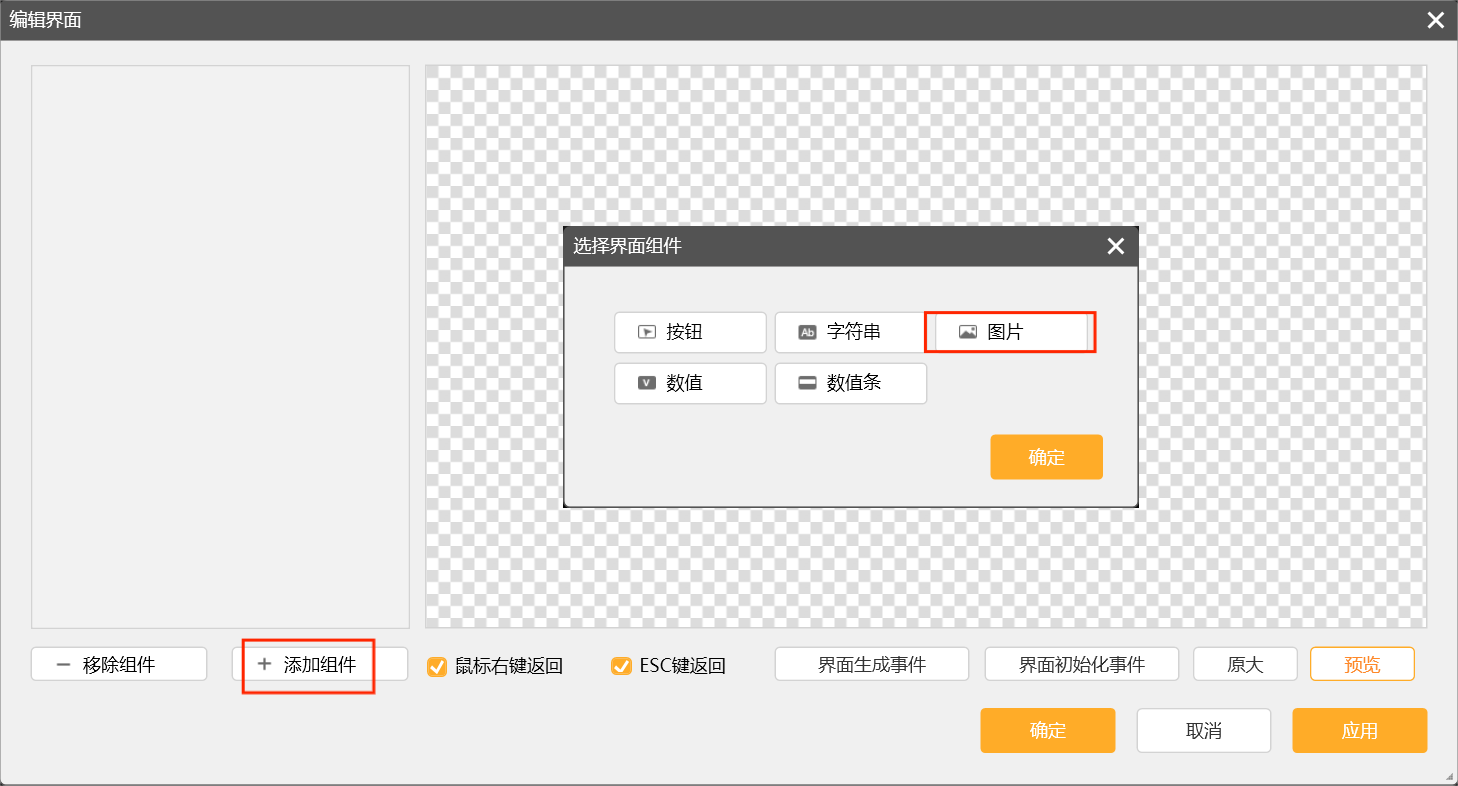Image resolution: width=1458 pixels, height=786 pixels.
Task: Toggle the 鼠标右键返回 checkbox
Action: [x=437, y=666]
